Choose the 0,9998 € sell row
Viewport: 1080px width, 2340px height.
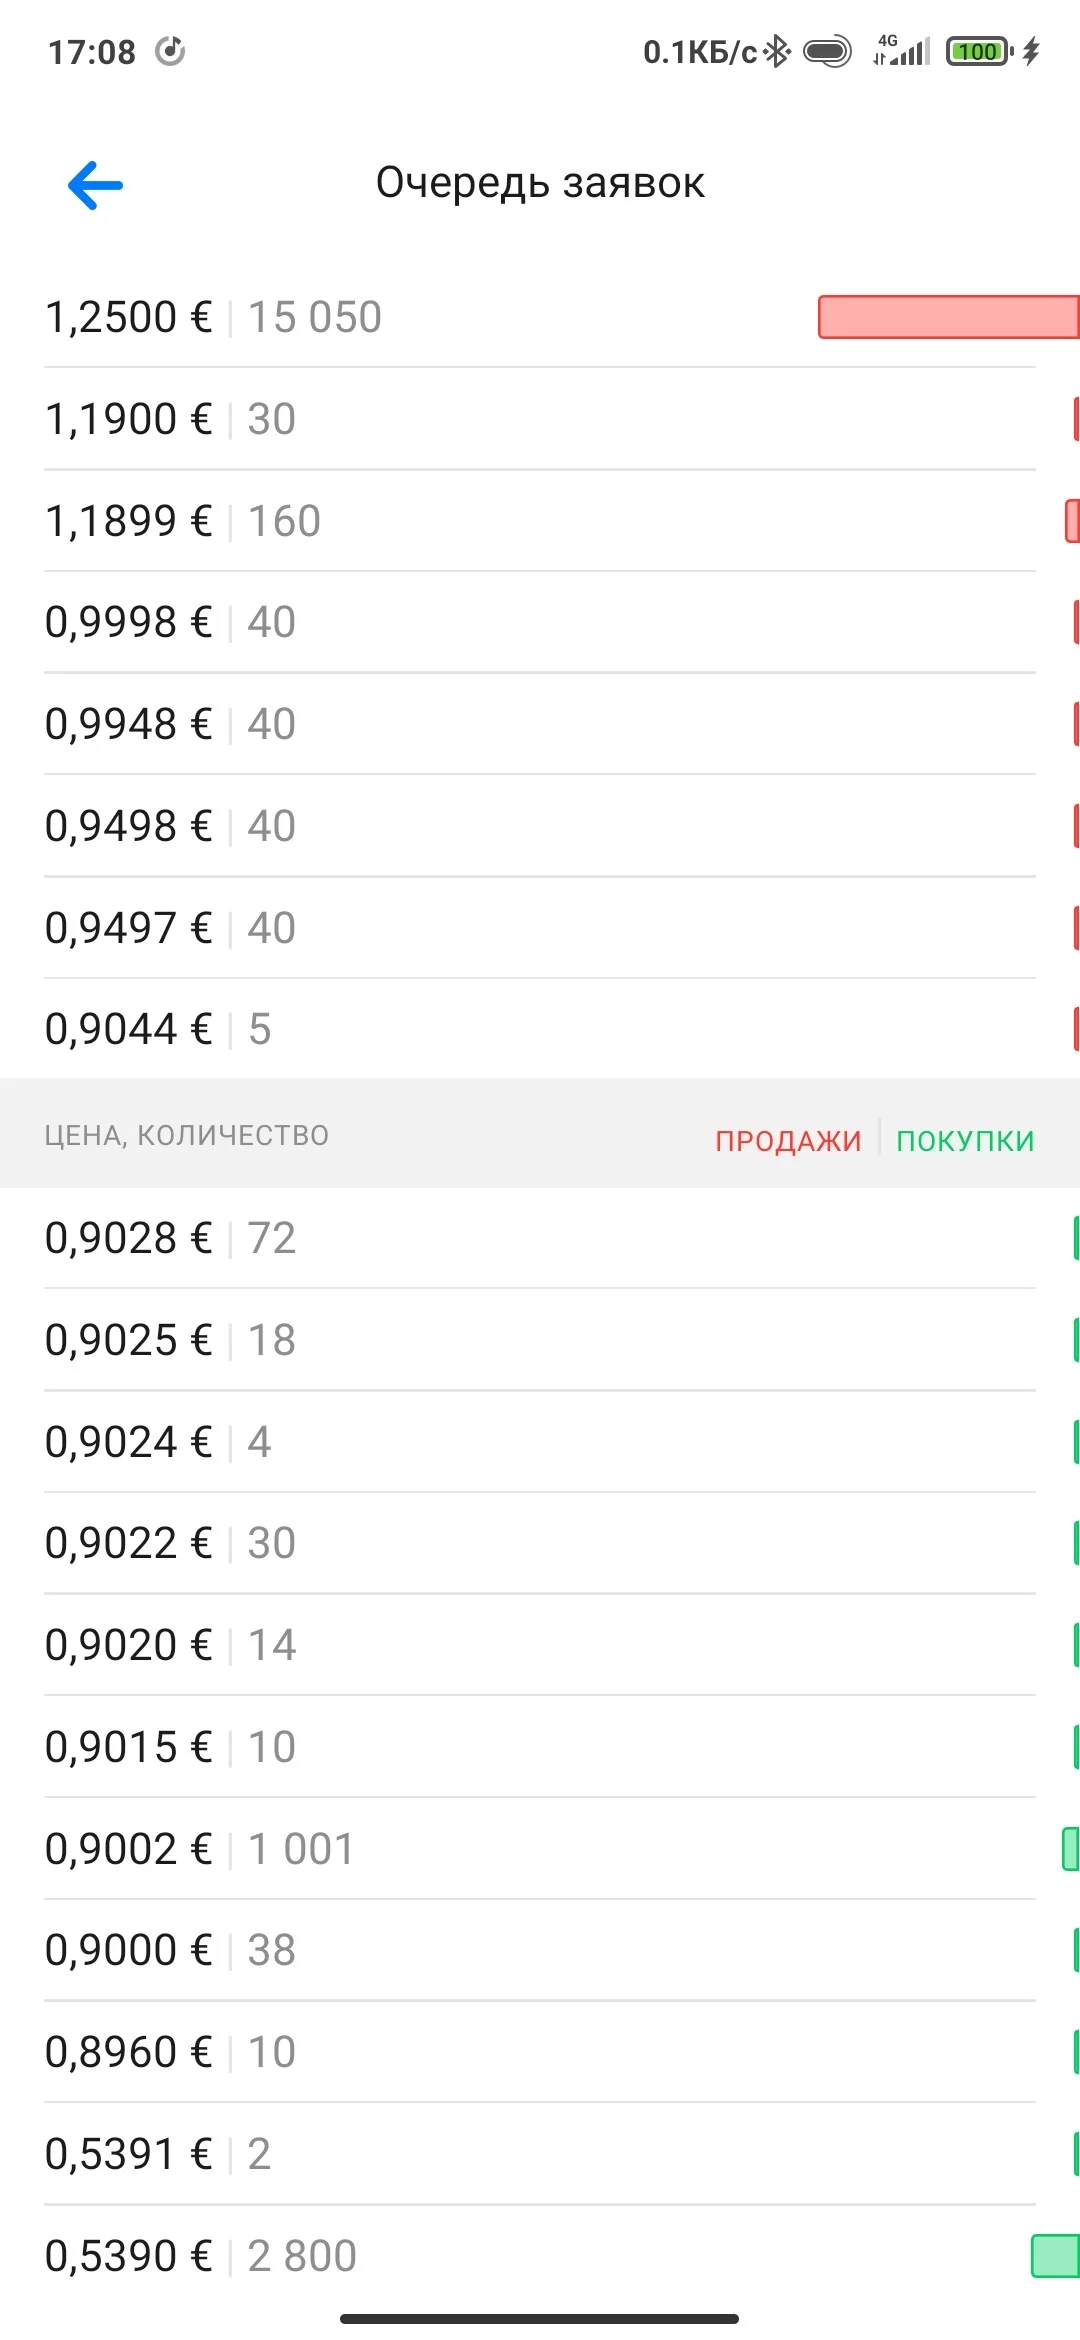540,622
